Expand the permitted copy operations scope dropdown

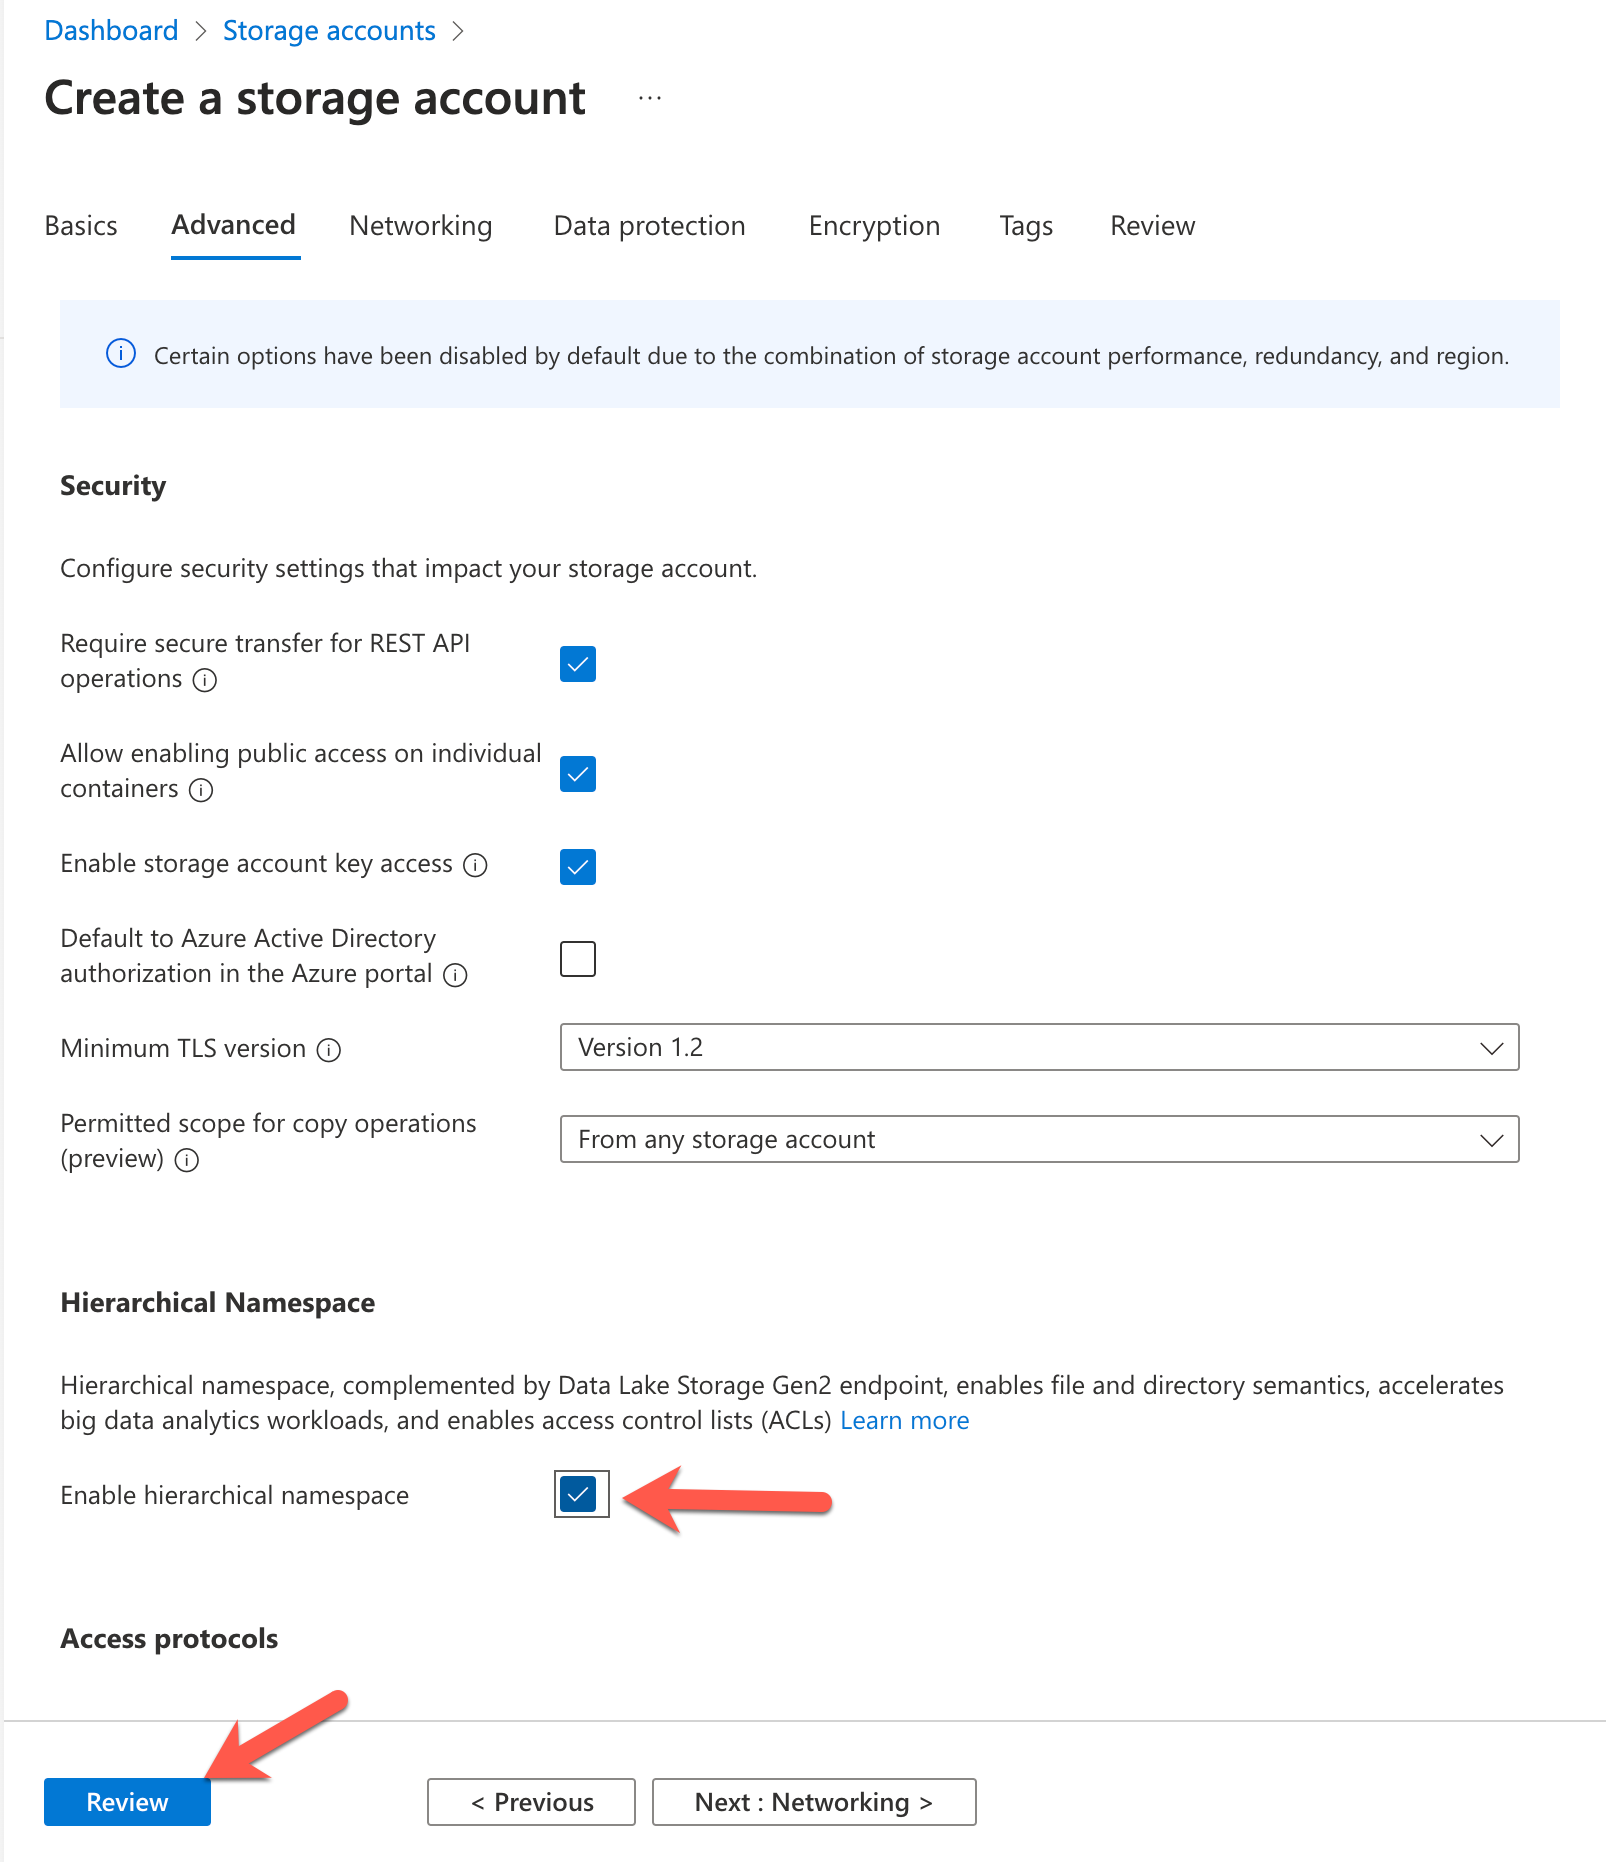tap(1491, 1139)
